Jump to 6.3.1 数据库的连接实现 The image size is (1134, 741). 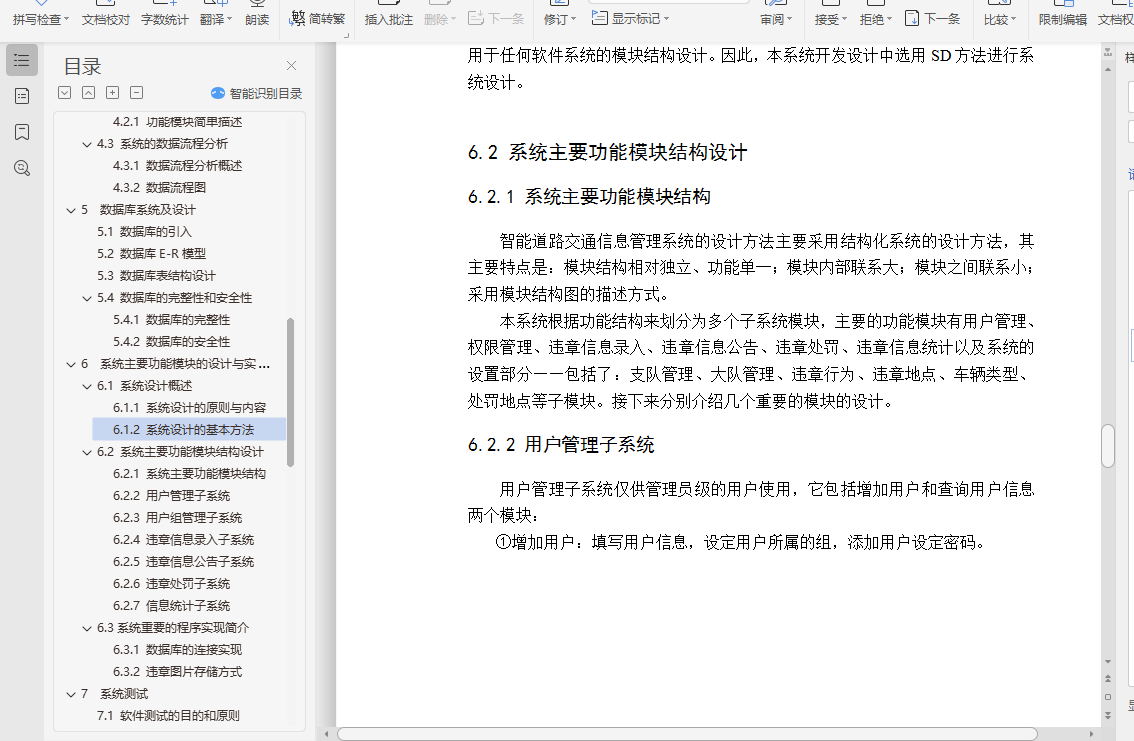tap(177, 650)
